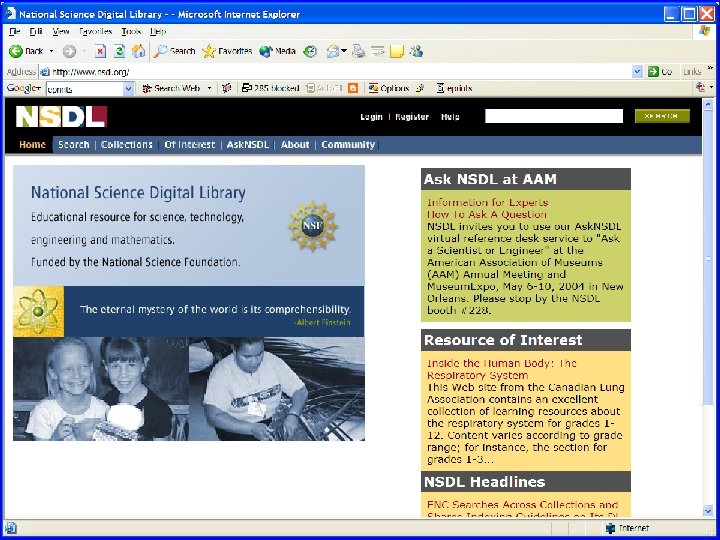This screenshot has height=540, width=720.
Task: Select the Search navigation tab
Action: pos(73,145)
